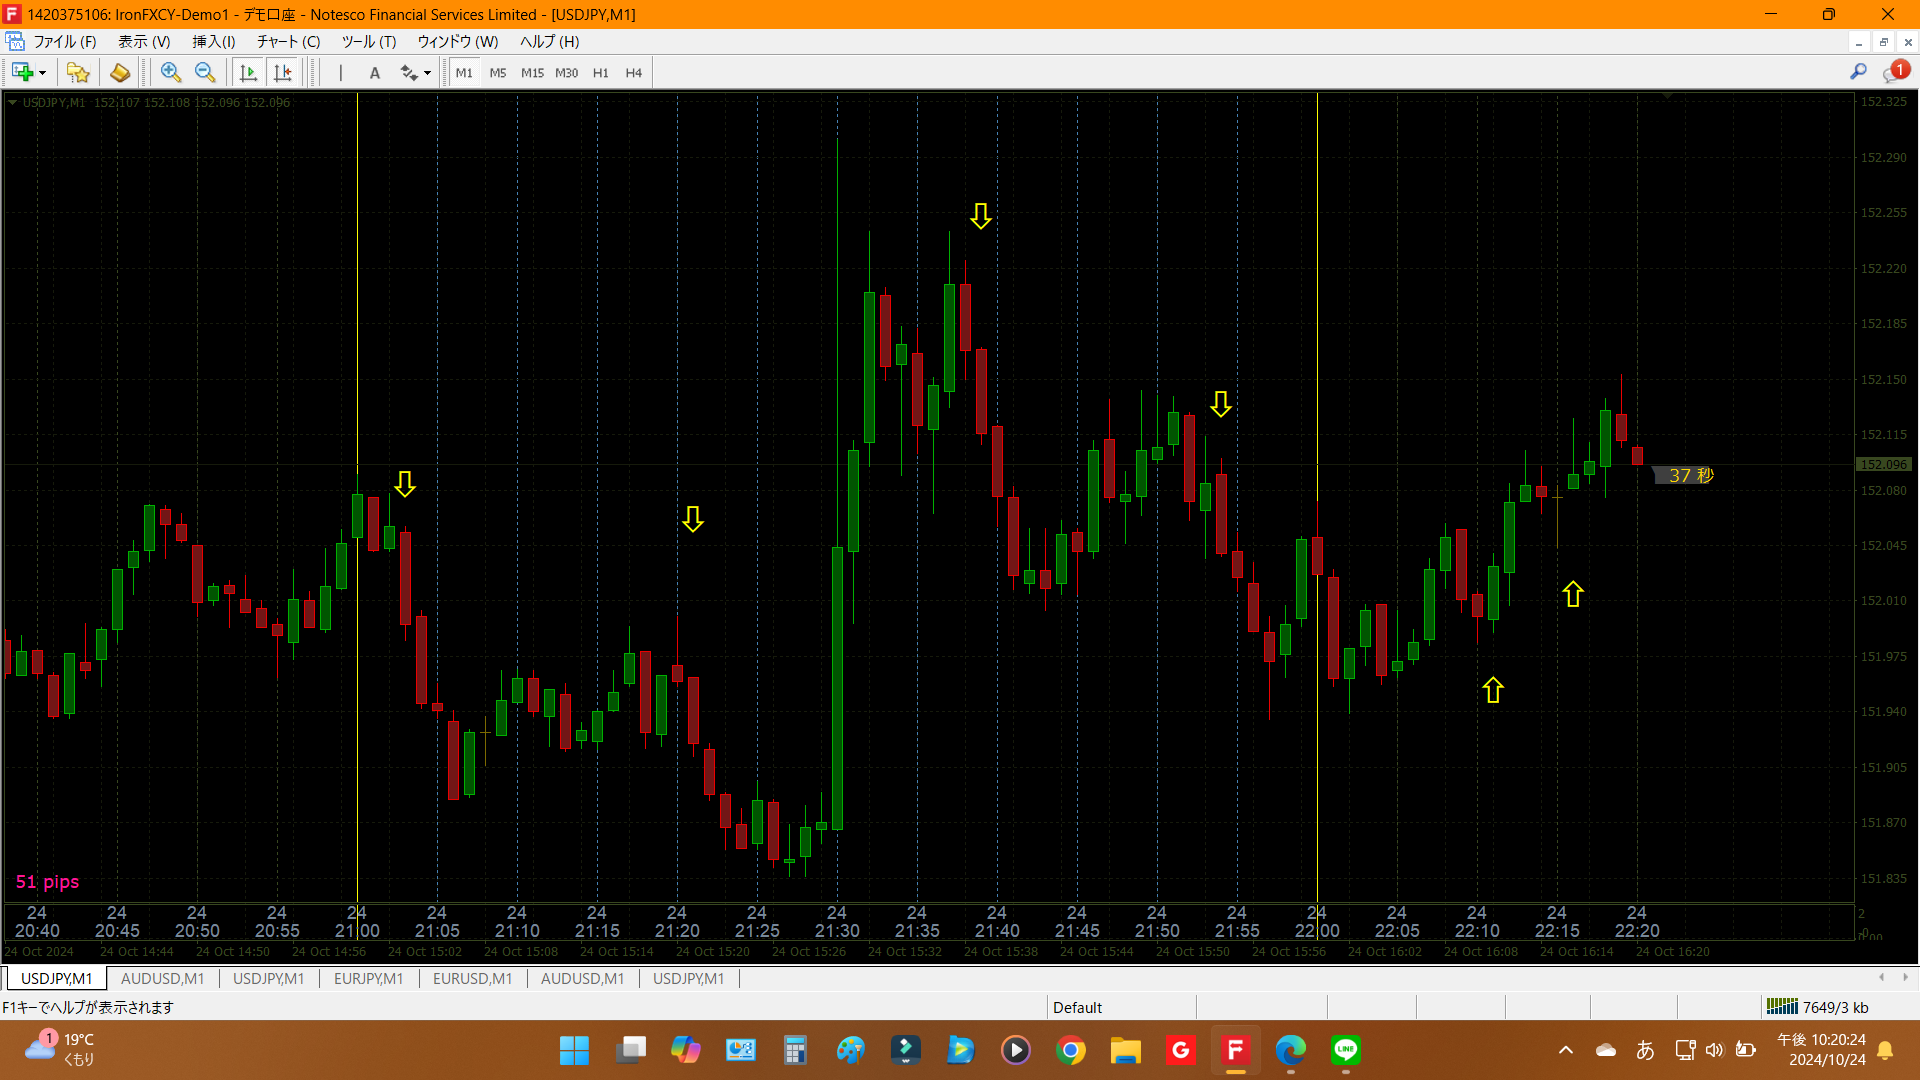This screenshot has height=1080, width=1920.
Task: Select the text label tool
Action: (x=375, y=72)
